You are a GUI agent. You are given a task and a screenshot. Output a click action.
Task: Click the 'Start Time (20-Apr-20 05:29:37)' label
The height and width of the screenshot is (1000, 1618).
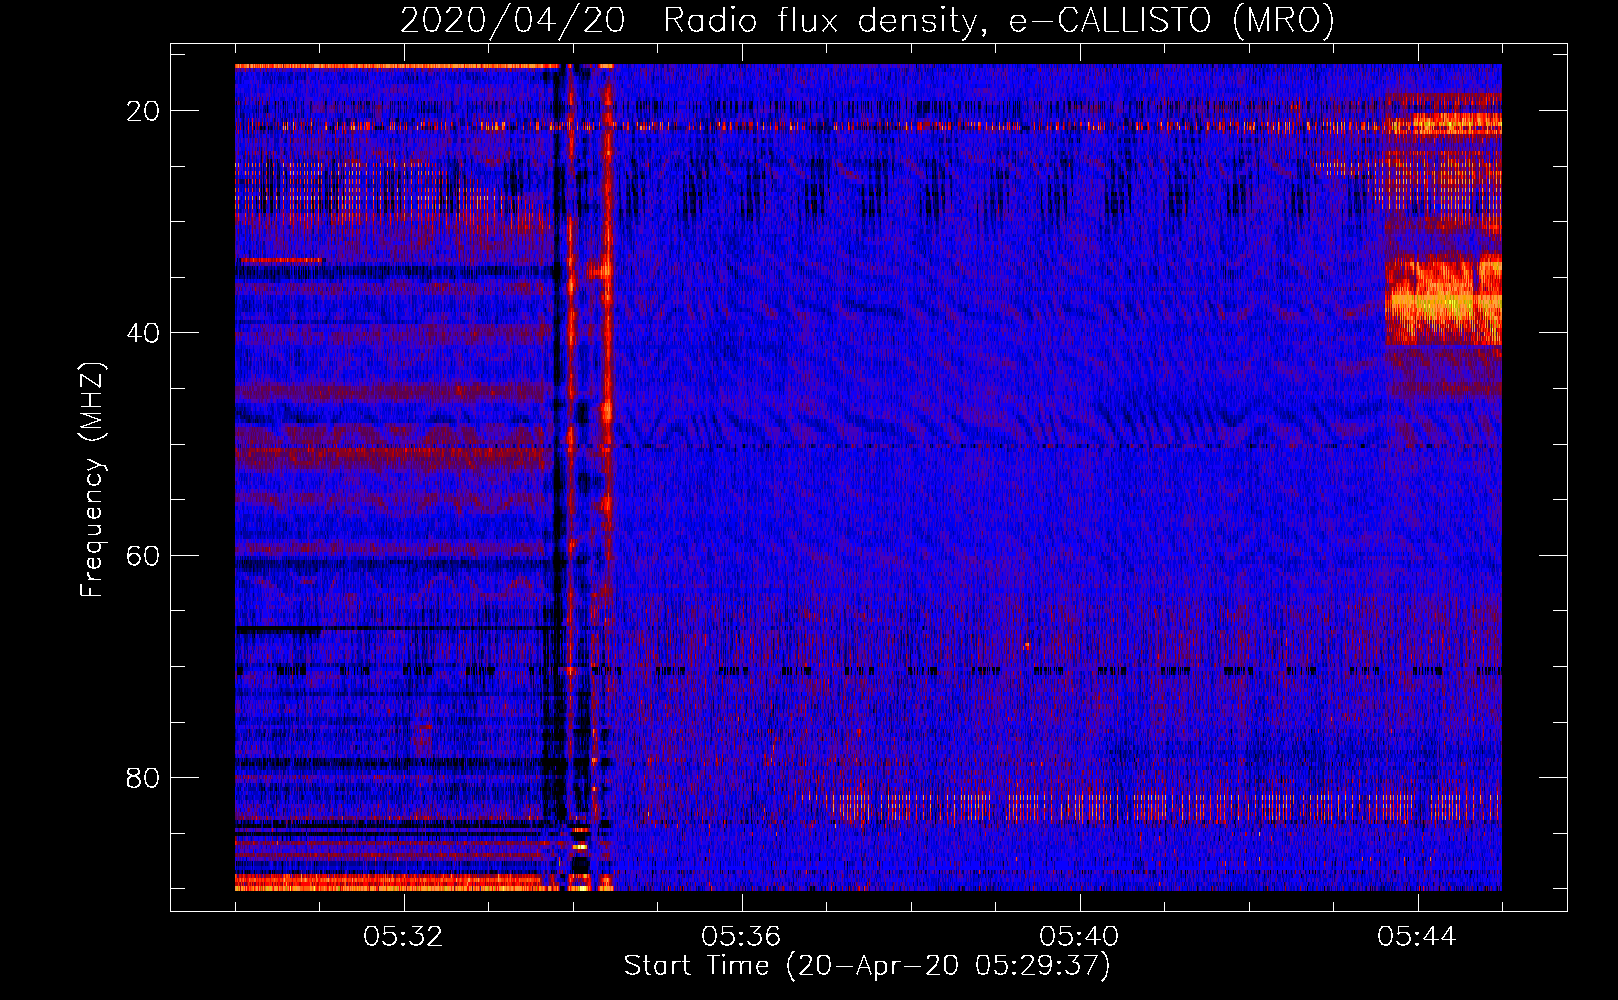click(867, 966)
